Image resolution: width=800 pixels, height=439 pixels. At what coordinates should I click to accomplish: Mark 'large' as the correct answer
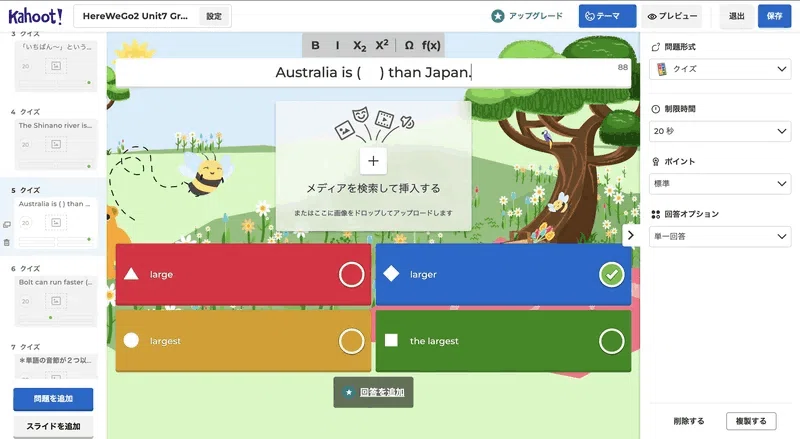(352, 274)
